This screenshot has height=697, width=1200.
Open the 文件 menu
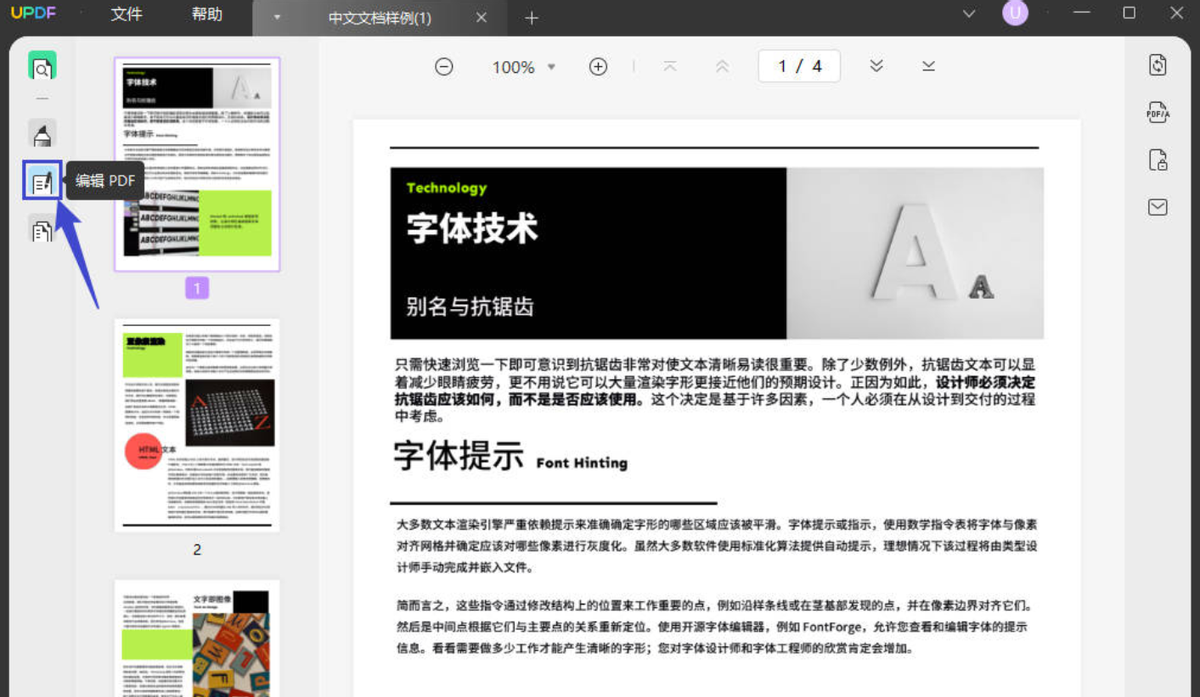[126, 15]
